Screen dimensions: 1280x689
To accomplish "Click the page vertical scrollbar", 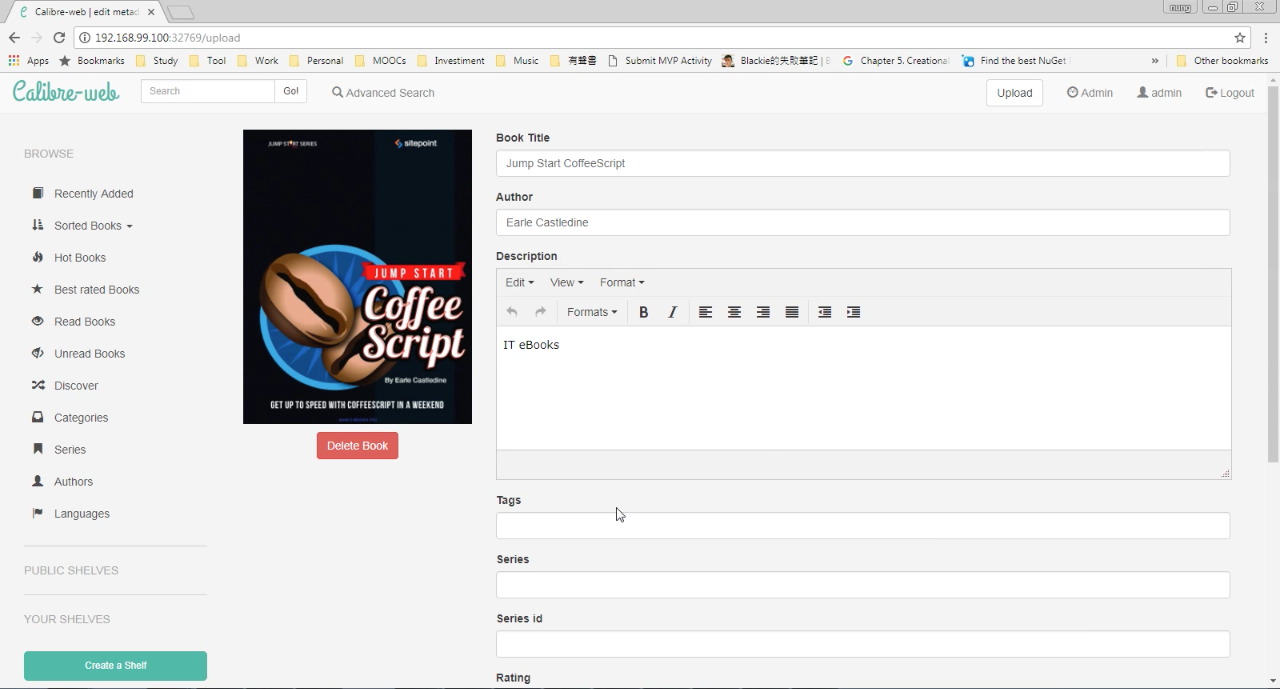I will tap(1273, 275).
